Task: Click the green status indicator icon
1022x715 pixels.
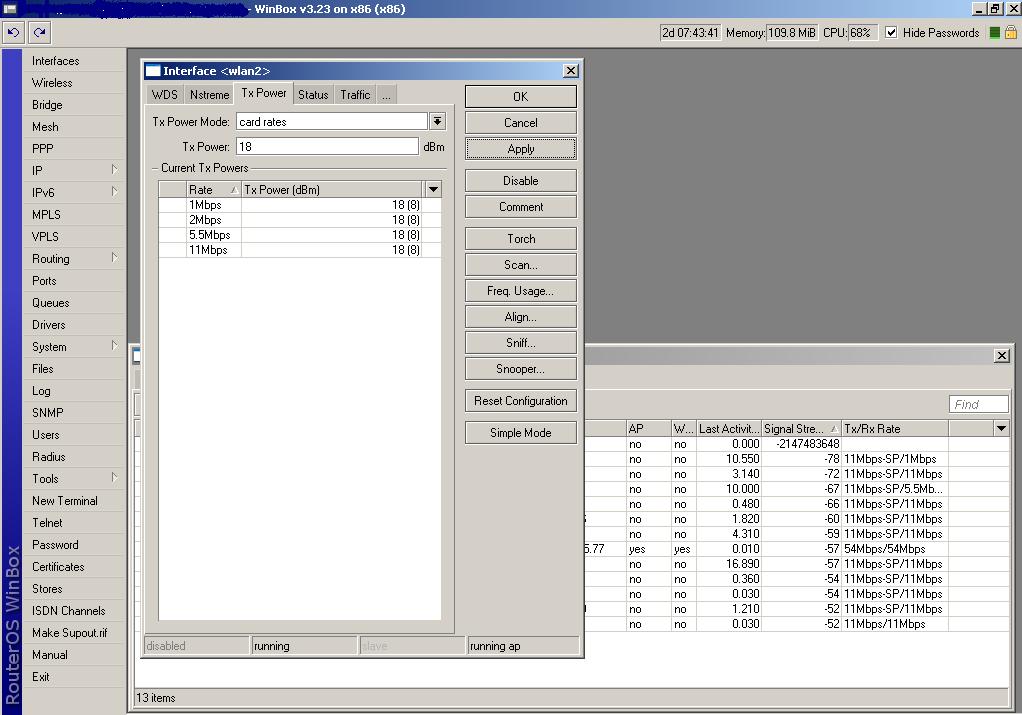Action: 994,32
